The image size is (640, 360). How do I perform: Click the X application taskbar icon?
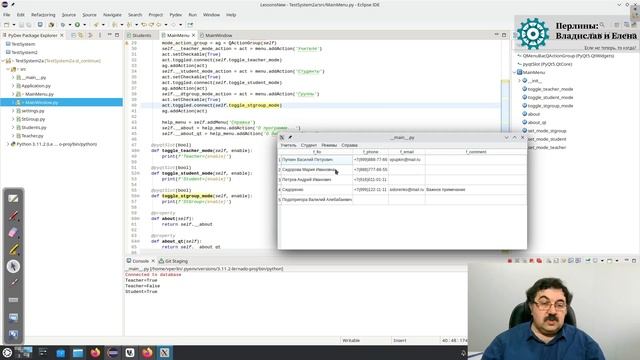[x=164, y=353]
